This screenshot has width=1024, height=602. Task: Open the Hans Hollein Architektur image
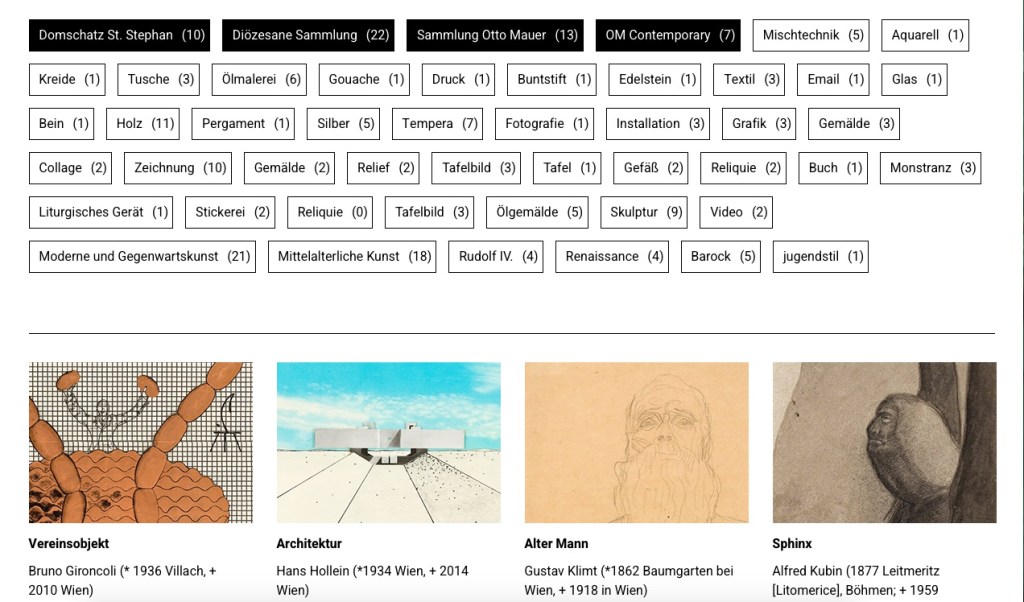(388, 443)
